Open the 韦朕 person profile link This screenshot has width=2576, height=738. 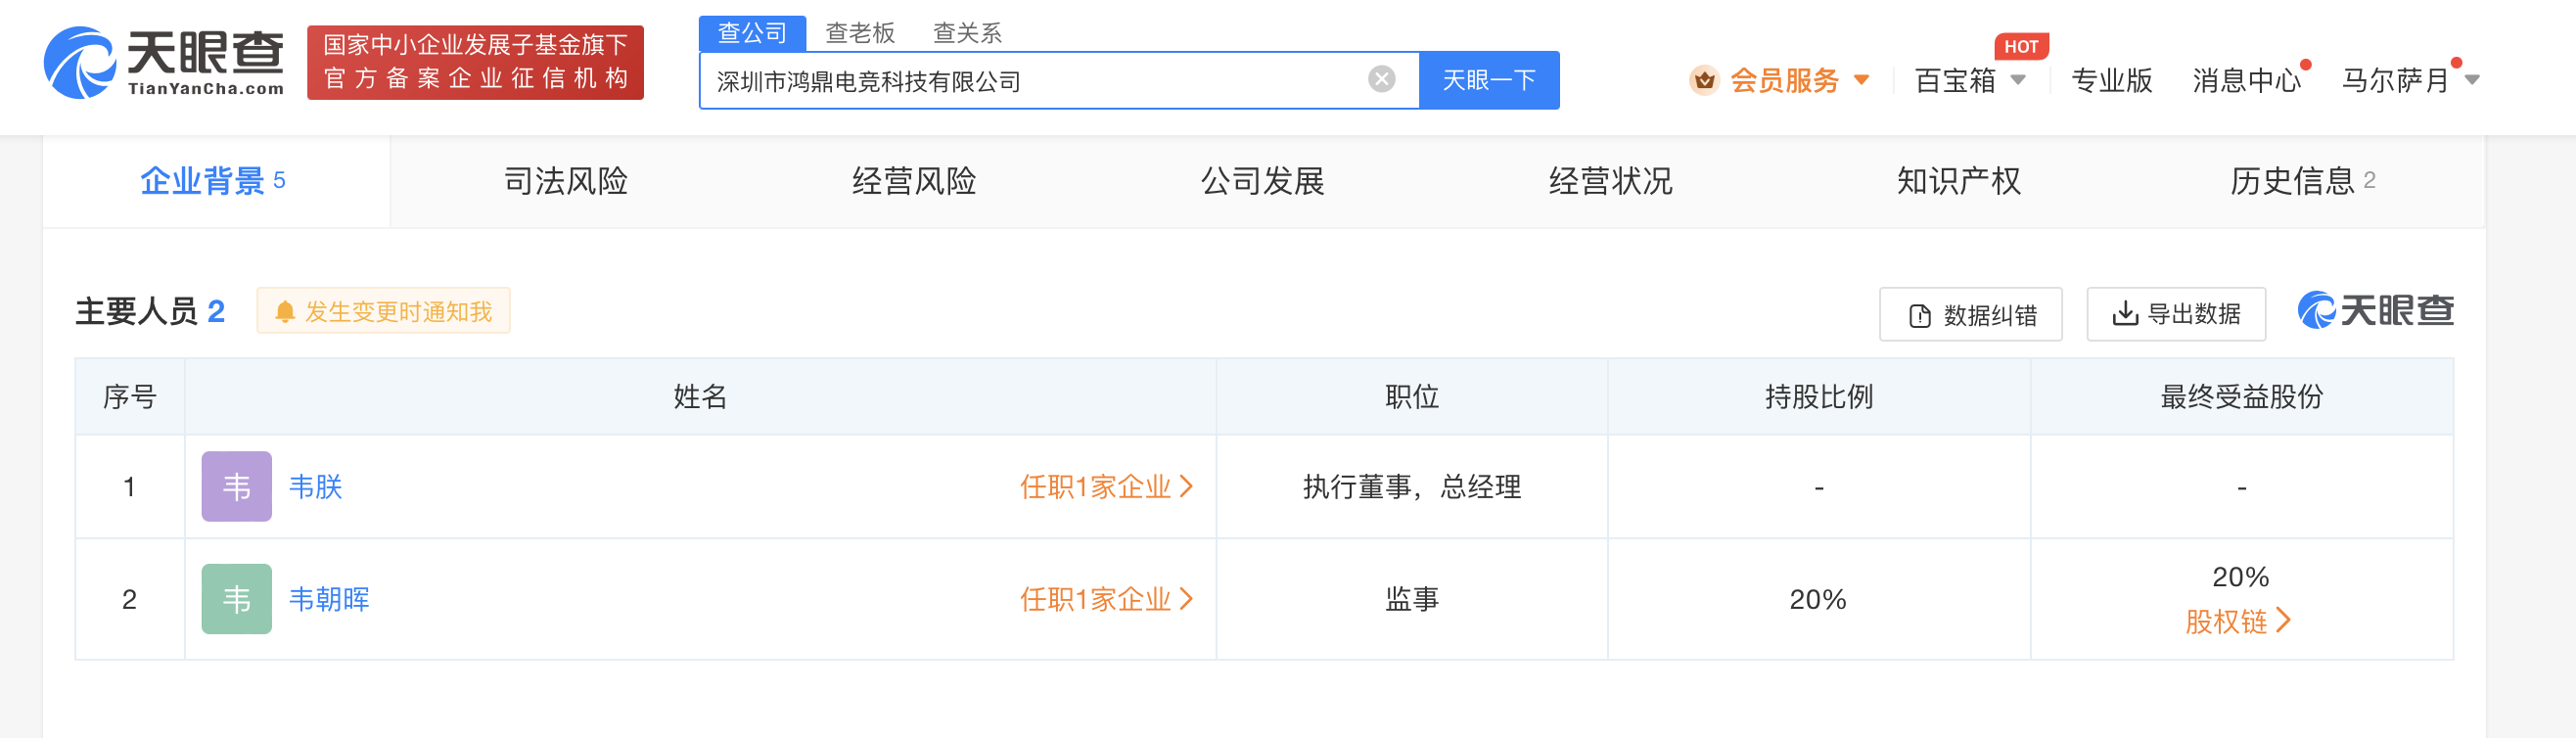316,487
